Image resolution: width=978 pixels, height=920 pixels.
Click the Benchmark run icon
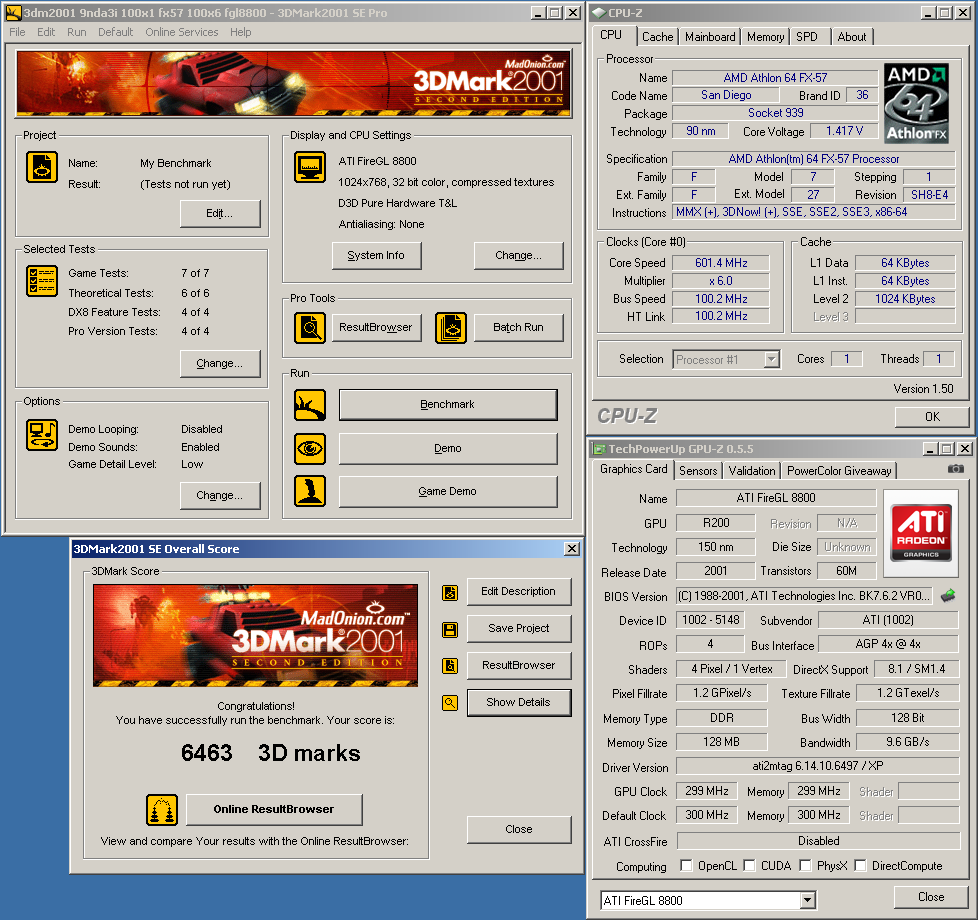pyautogui.click(x=309, y=405)
